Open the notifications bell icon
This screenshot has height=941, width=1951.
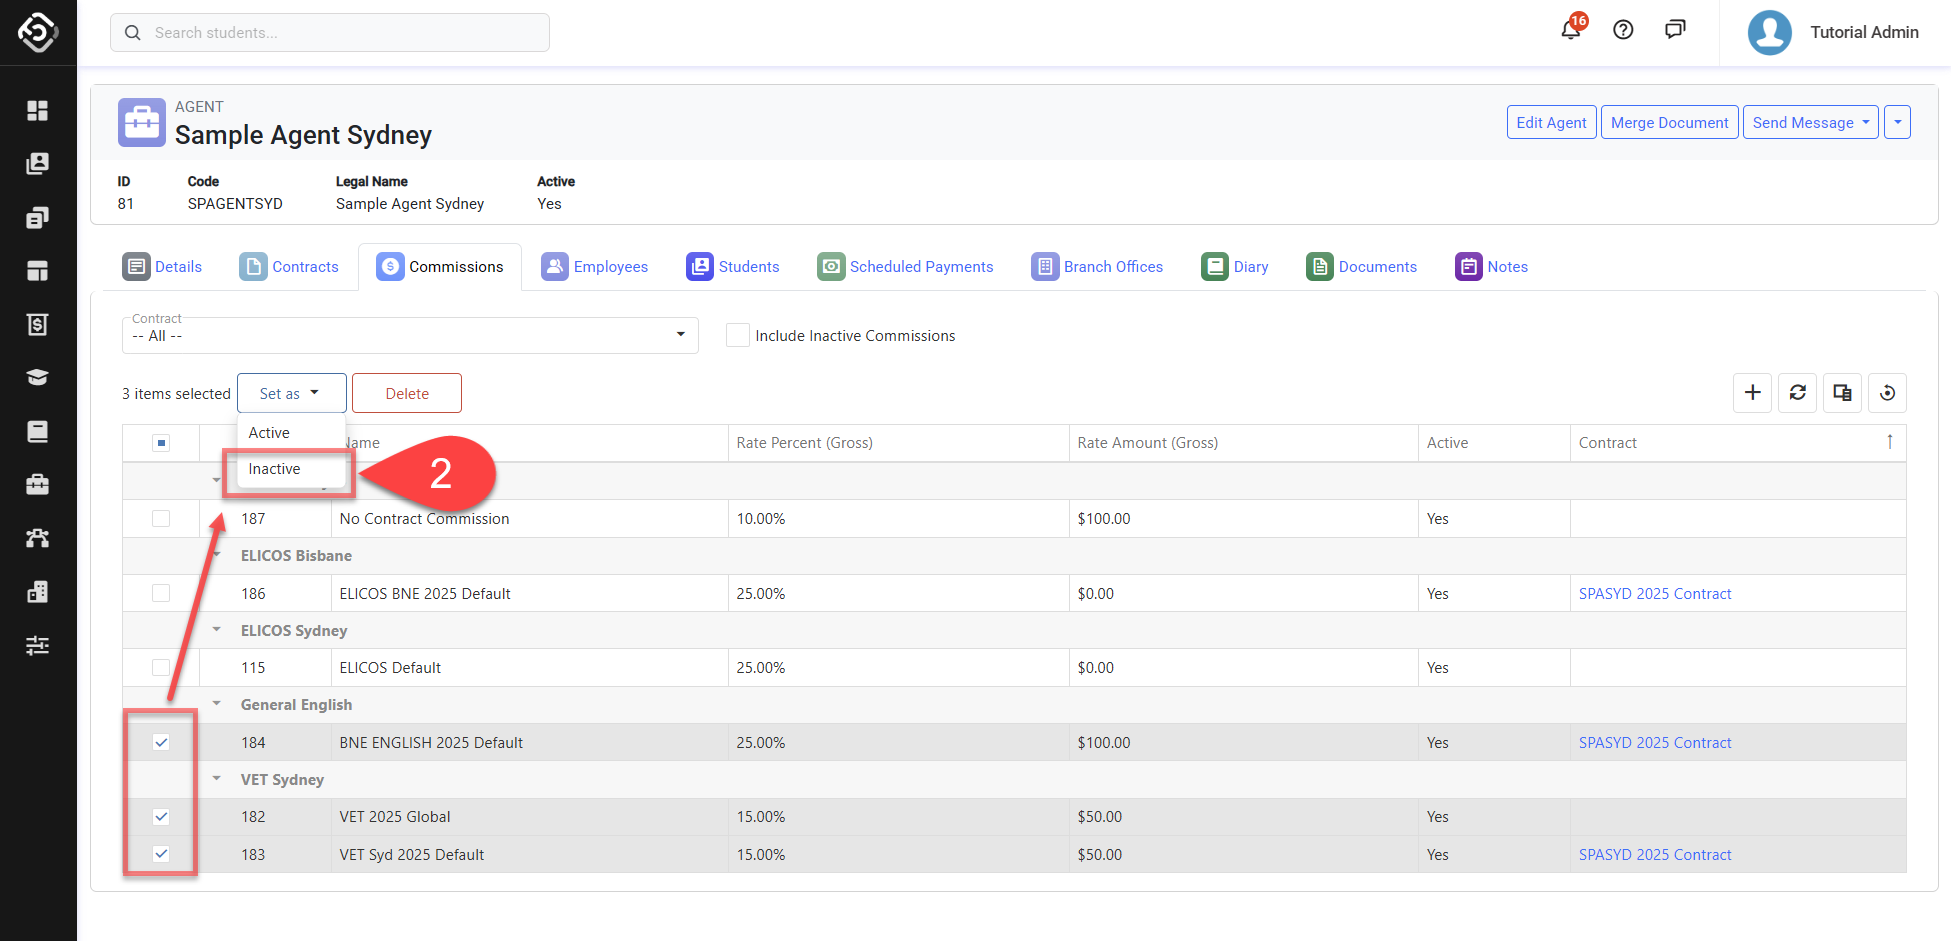pyautogui.click(x=1570, y=30)
